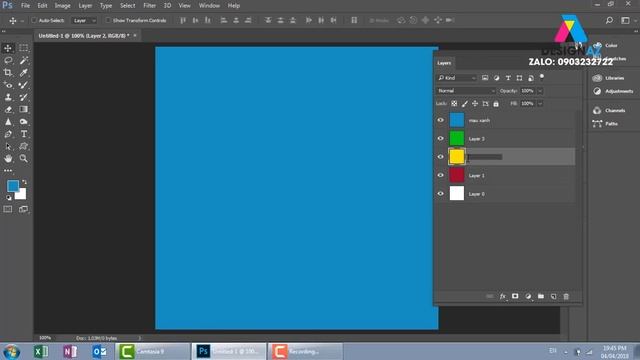Select the Magic Wand tool
This screenshot has width=640, height=360.
(x=24, y=60)
